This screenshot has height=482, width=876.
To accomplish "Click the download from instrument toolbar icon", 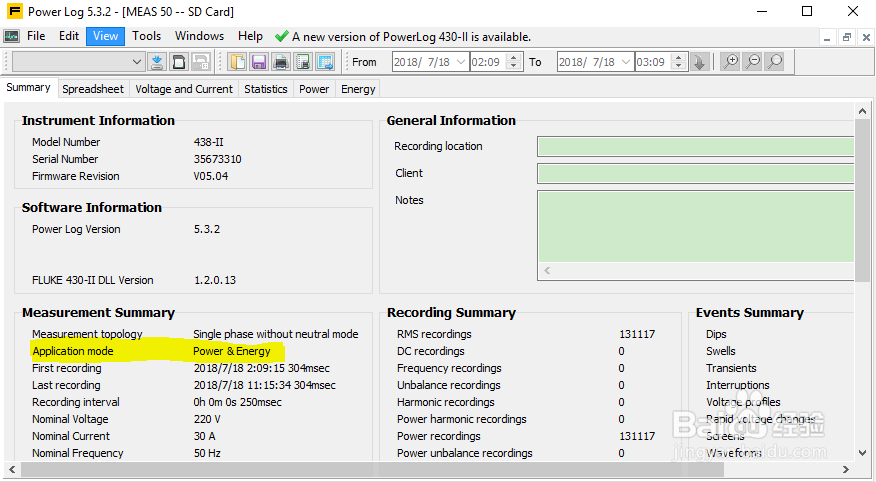I will coord(157,61).
